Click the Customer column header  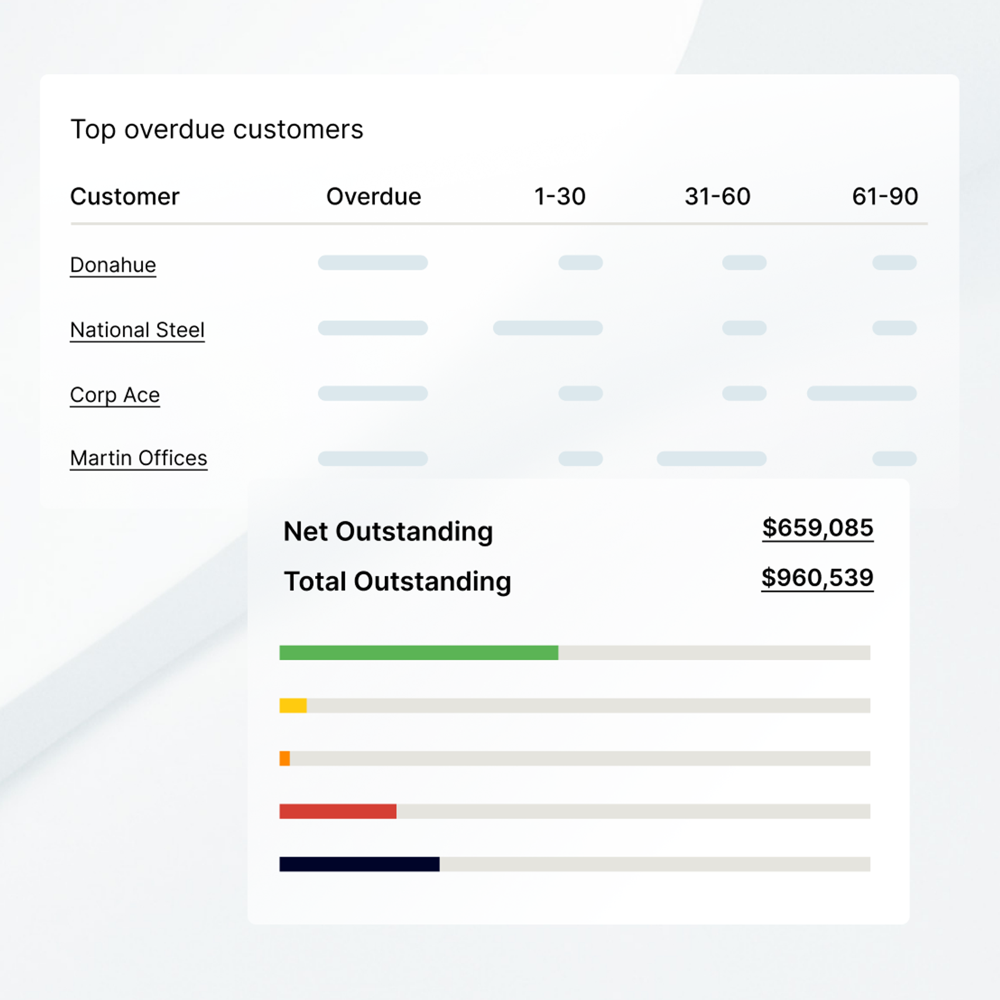(124, 196)
